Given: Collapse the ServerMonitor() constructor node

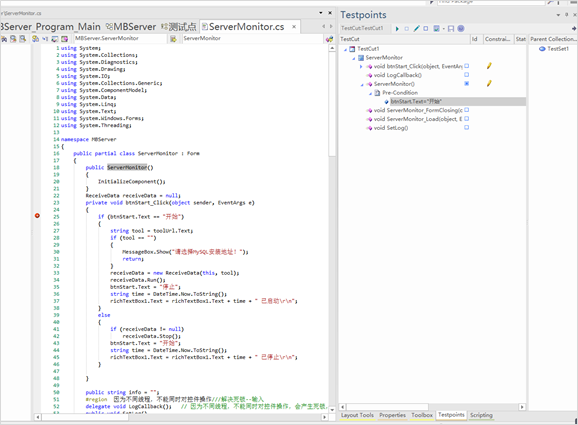Looking at the screenshot, I should click(x=362, y=84).
